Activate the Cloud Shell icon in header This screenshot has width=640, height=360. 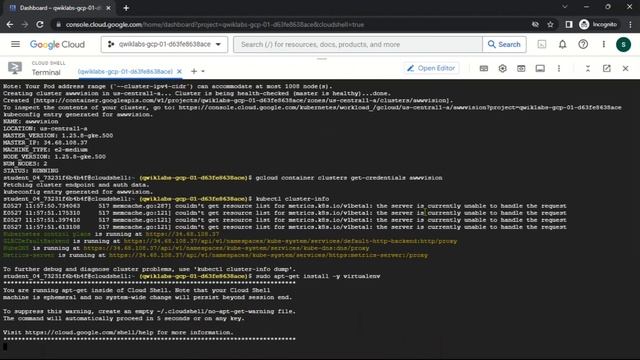[542, 44]
